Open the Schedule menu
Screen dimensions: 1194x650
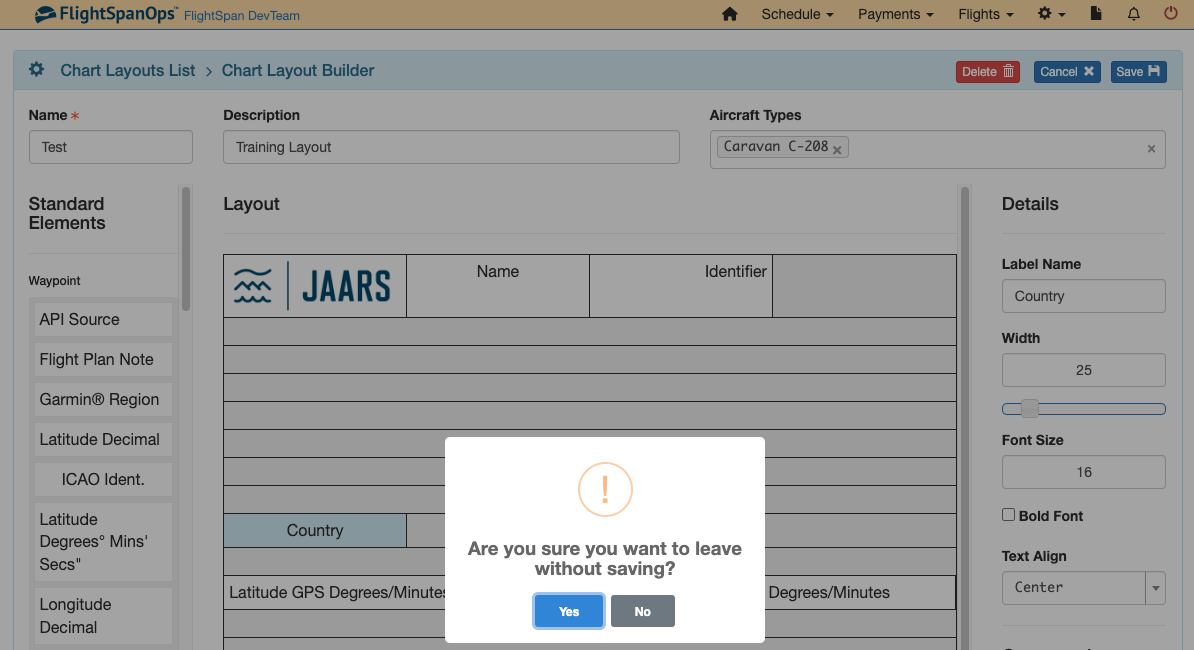click(x=797, y=14)
